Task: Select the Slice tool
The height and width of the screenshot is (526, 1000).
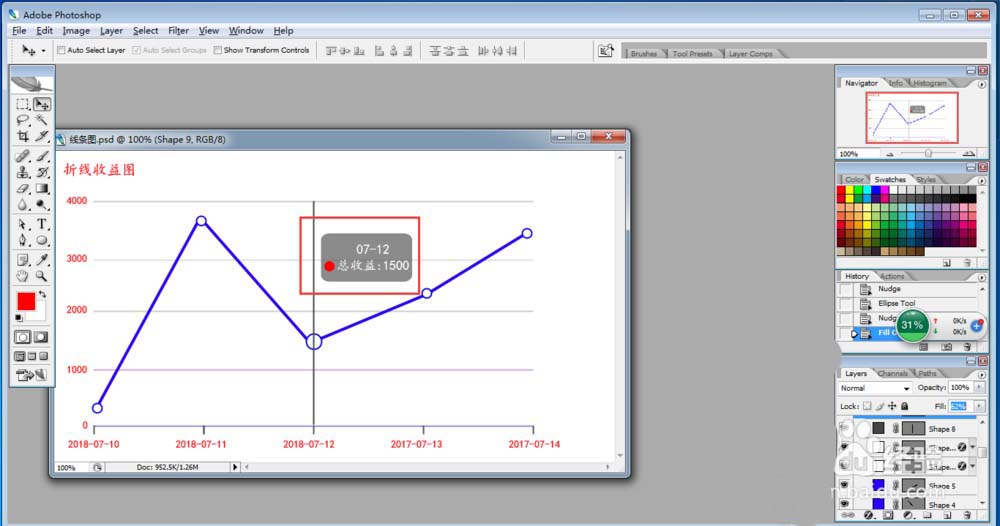Action: (x=42, y=136)
